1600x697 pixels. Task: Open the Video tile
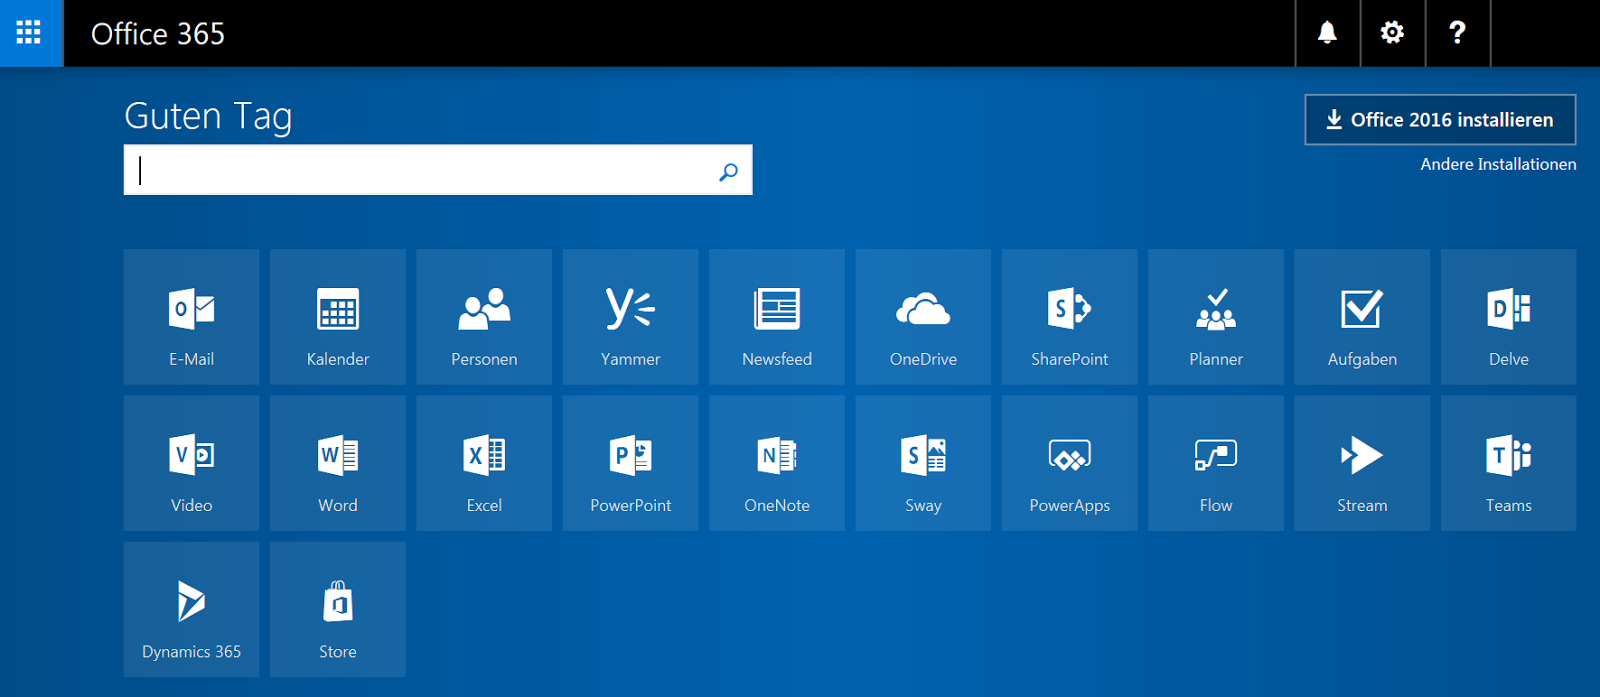pos(191,463)
